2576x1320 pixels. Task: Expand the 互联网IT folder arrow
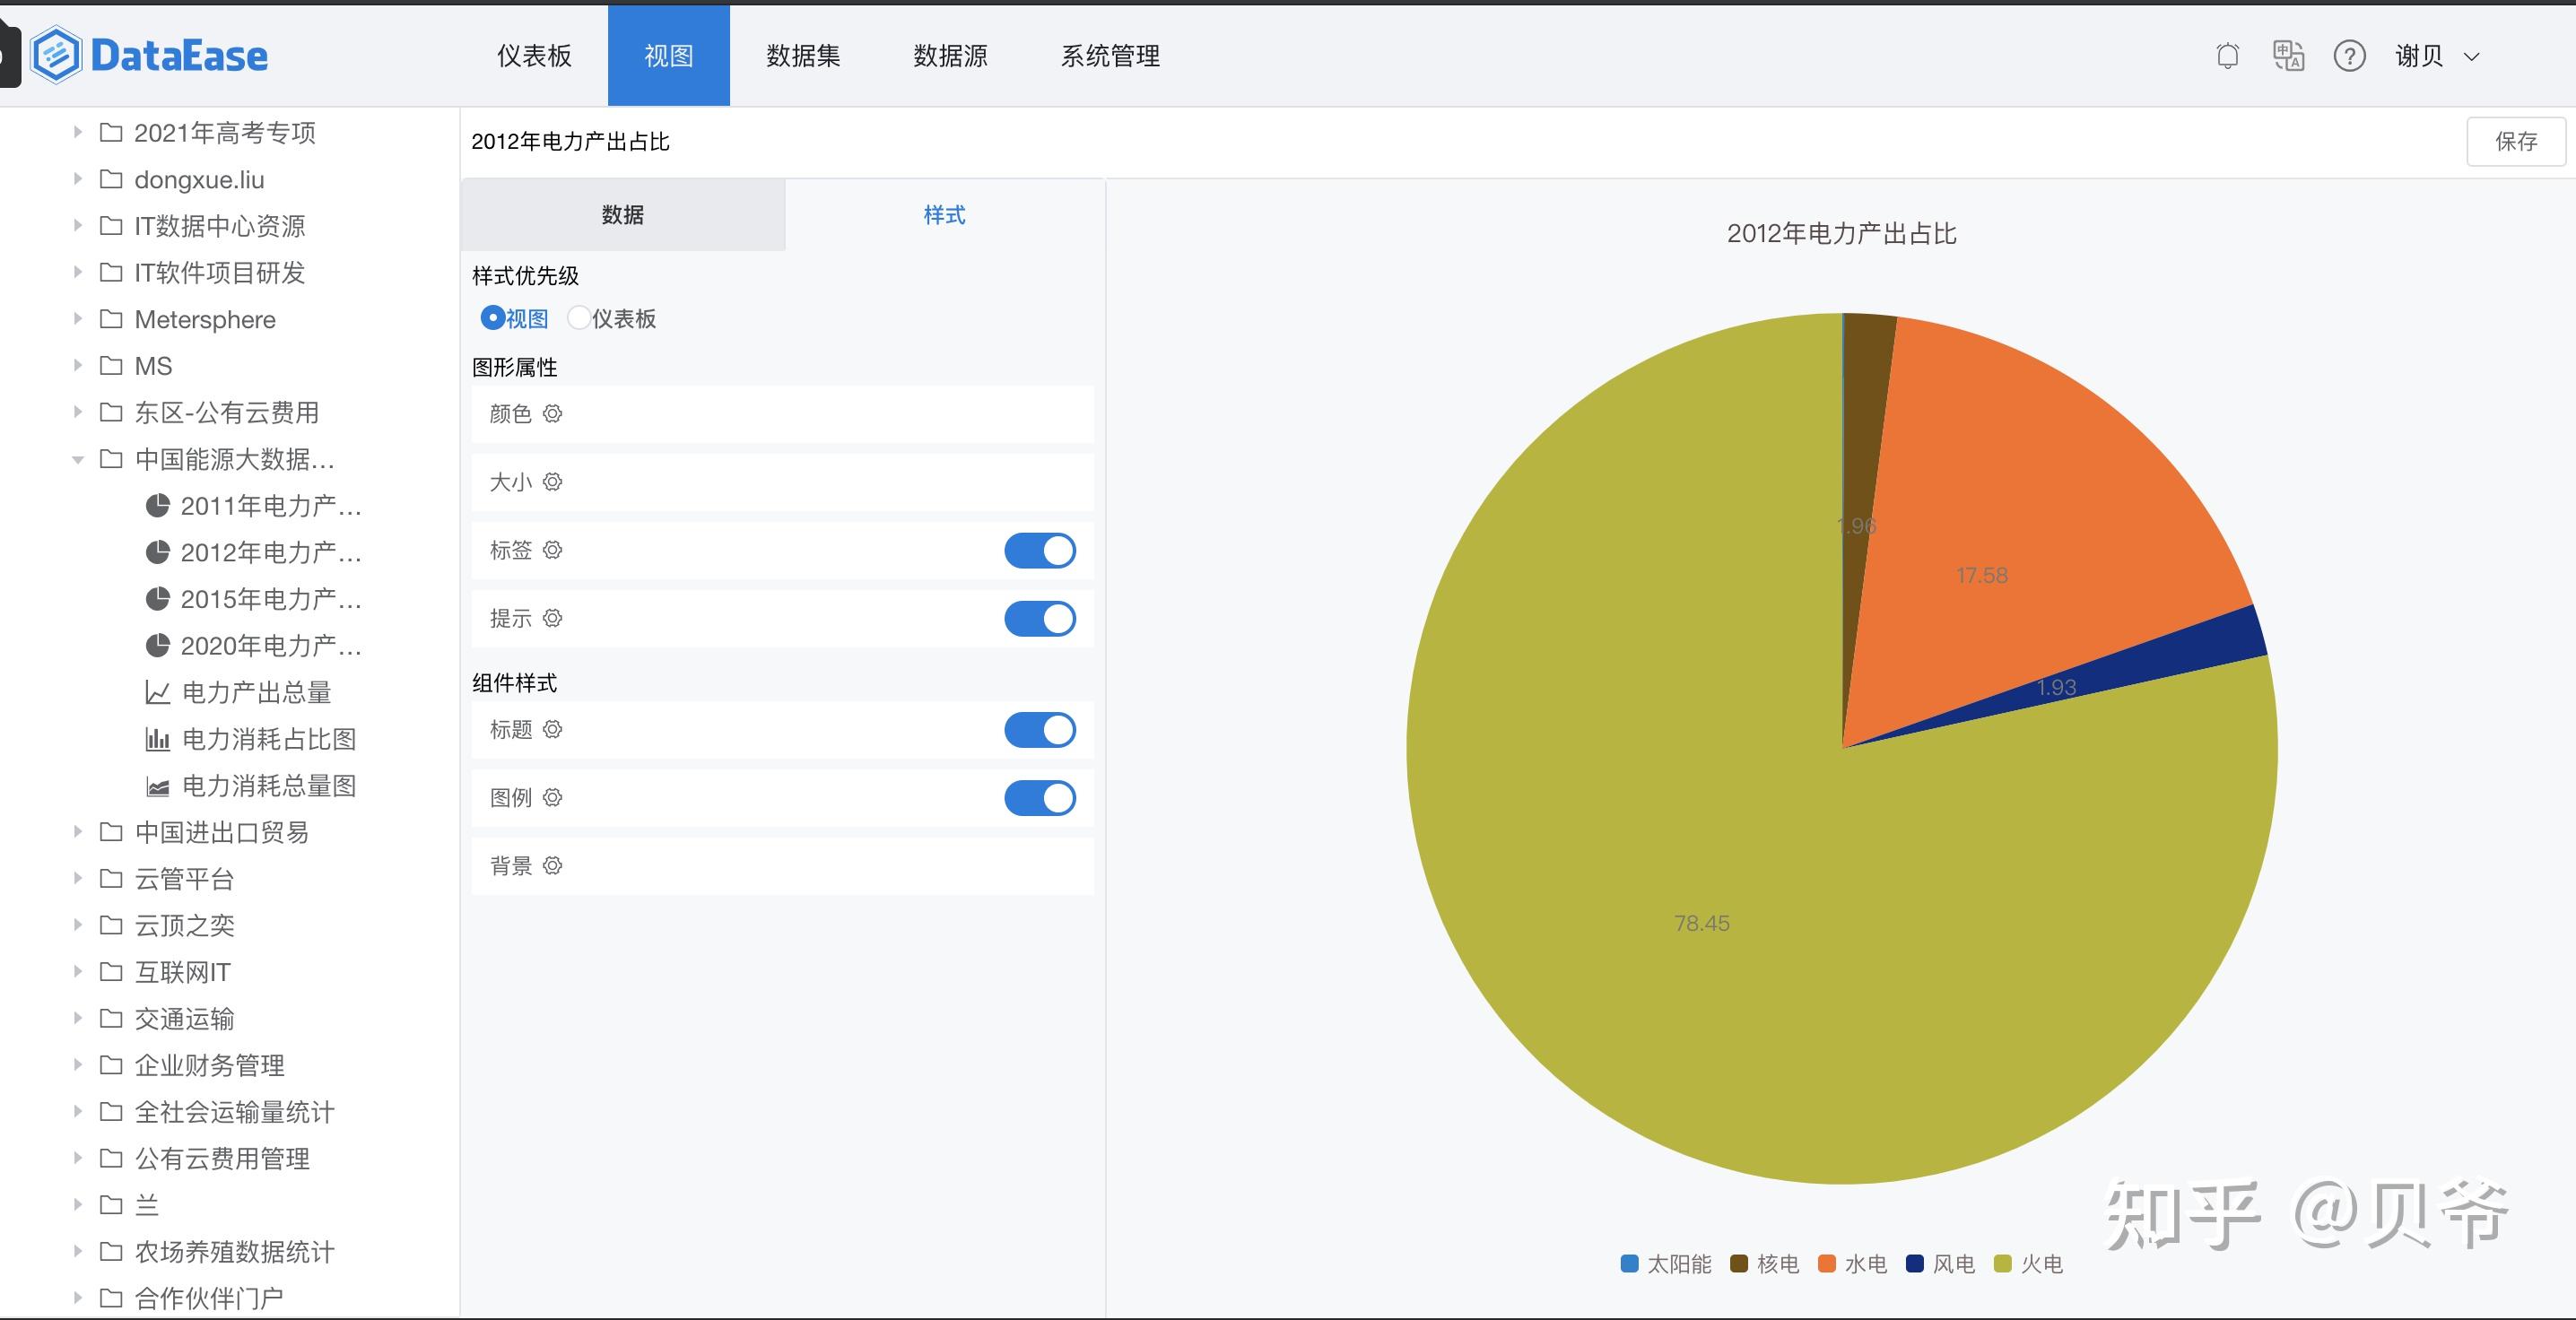click(x=77, y=972)
